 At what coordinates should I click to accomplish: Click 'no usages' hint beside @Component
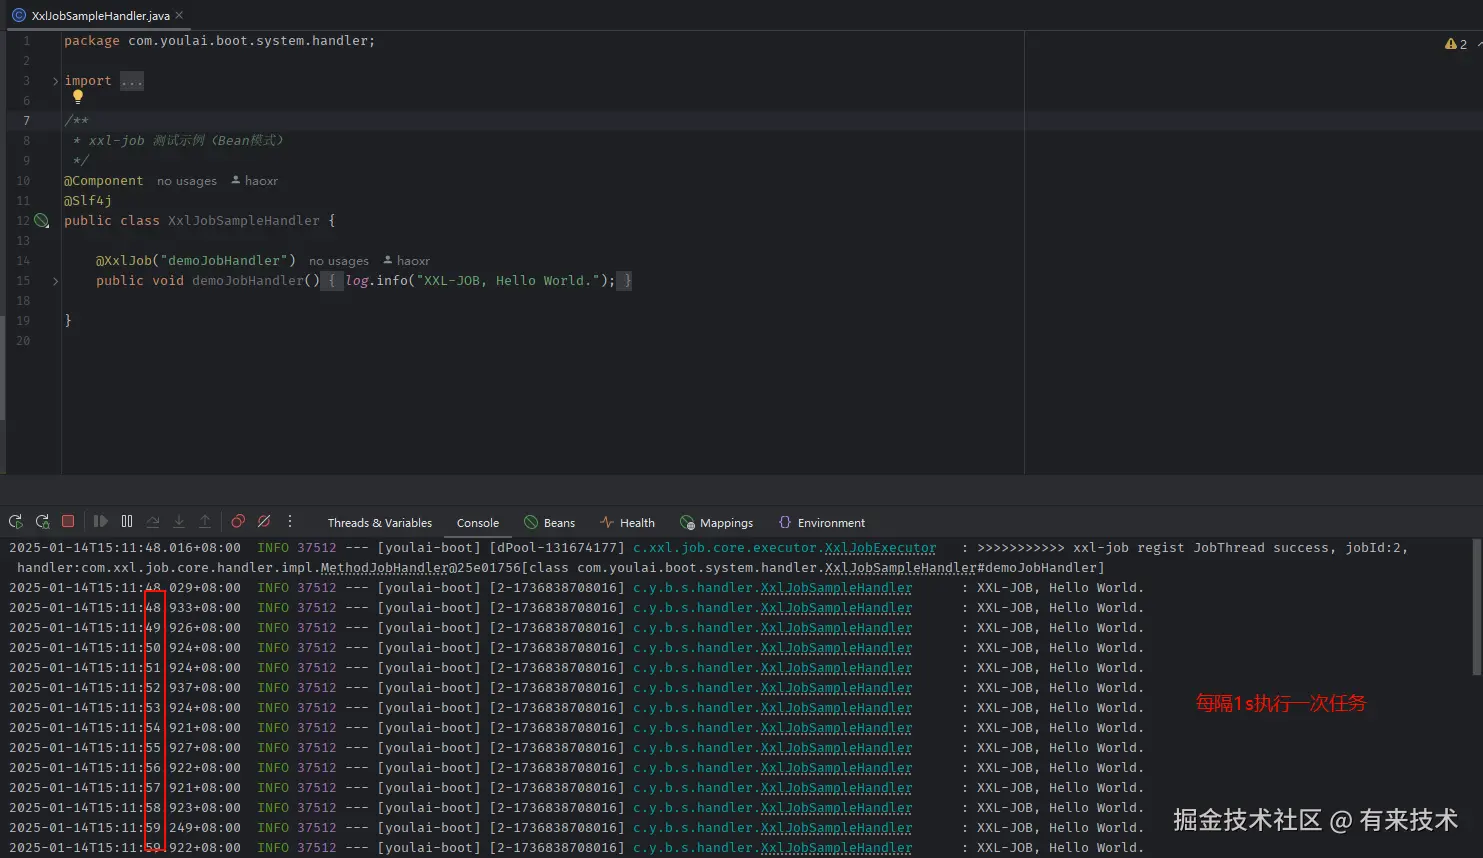(x=187, y=181)
